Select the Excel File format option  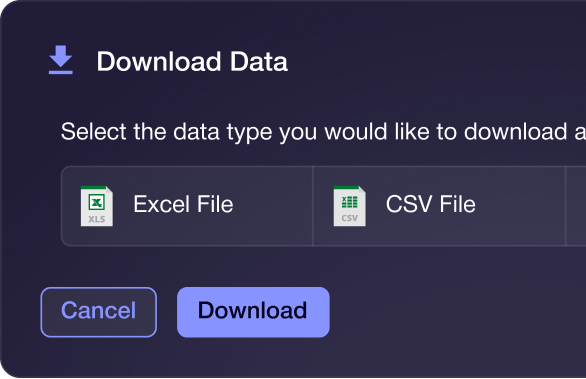[x=187, y=206]
